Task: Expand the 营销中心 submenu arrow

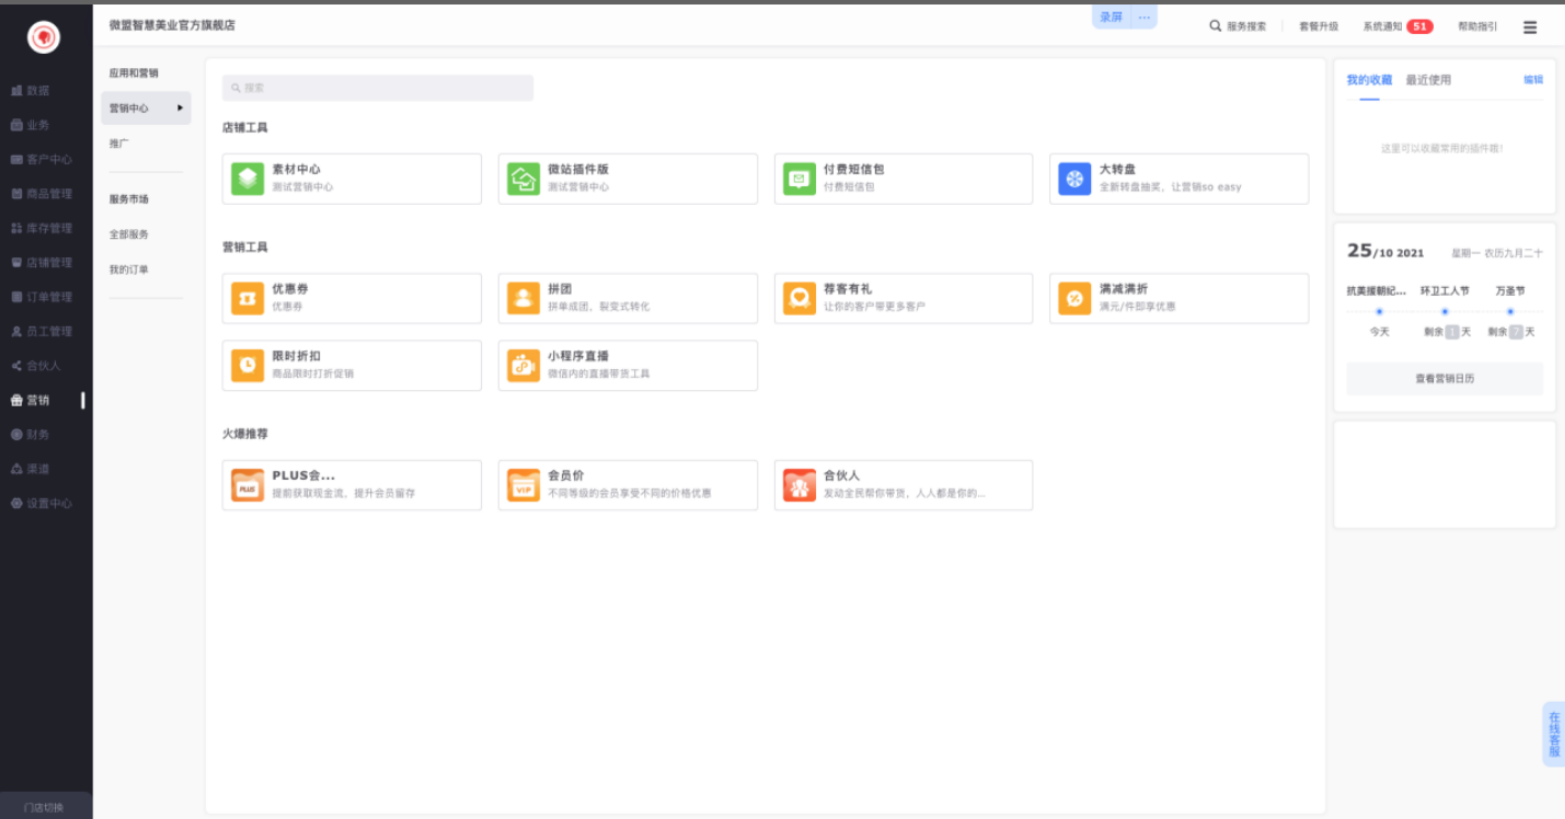Action: (180, 108)
